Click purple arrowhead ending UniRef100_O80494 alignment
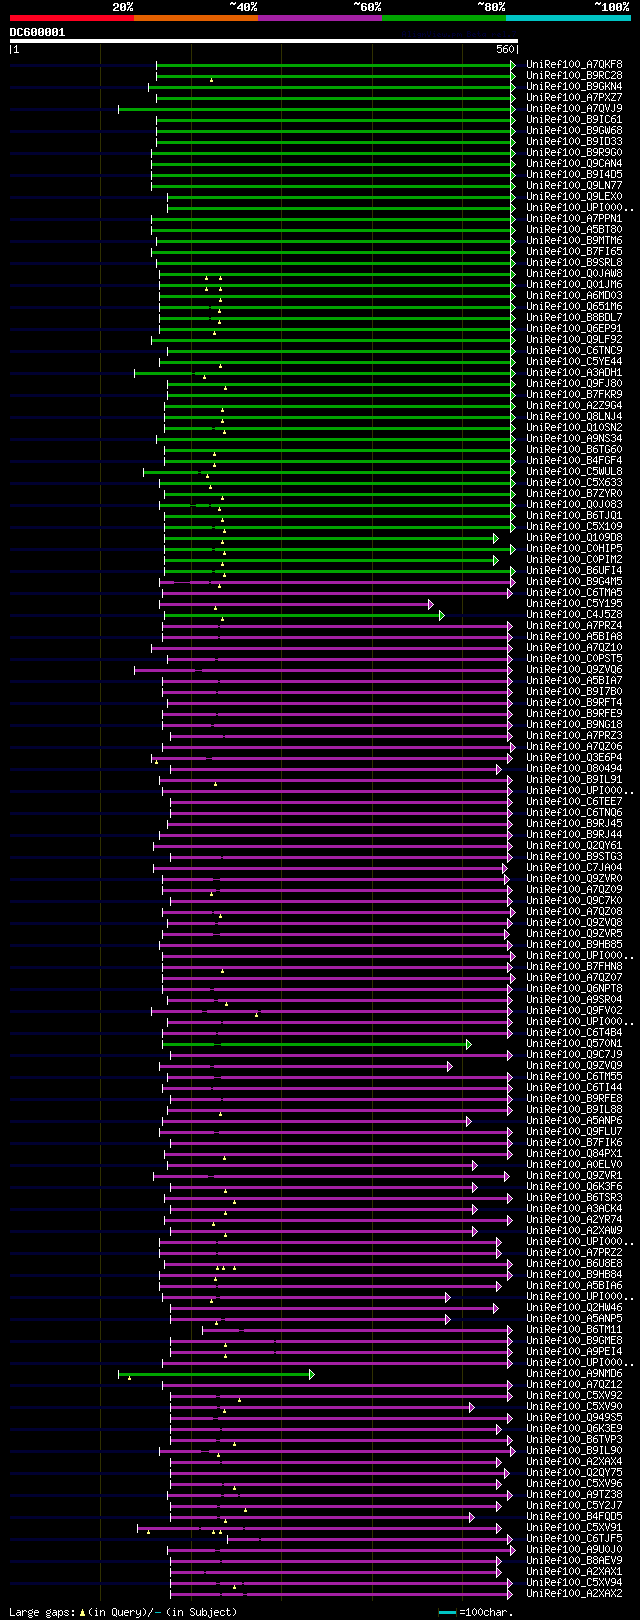640x1620 pixels. coord(499,768)
